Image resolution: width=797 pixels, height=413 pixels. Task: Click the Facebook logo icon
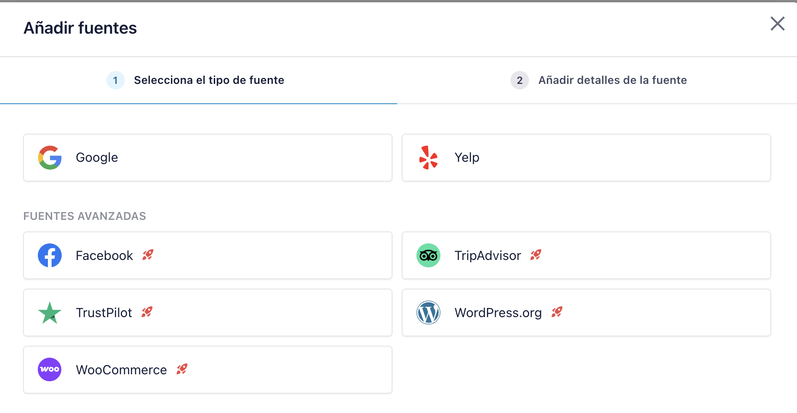[x=50, y=256]
